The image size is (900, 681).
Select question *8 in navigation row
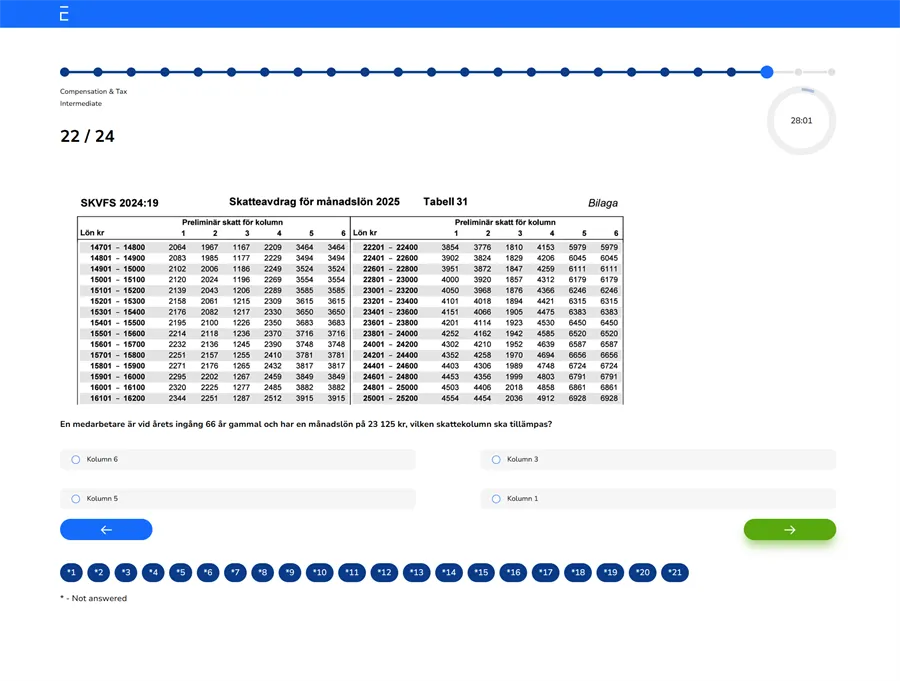tap(263, 573)
